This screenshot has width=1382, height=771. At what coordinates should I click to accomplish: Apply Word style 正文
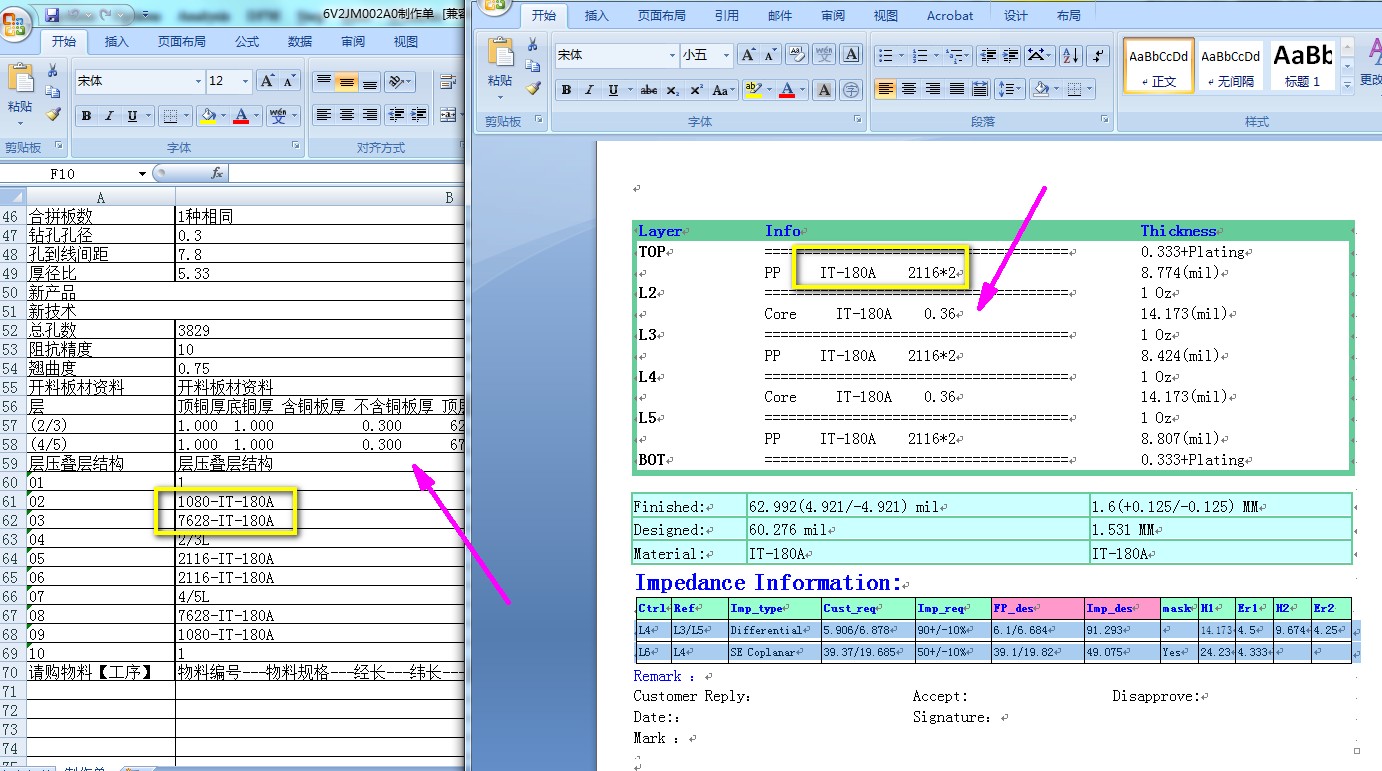[x=1158, y=66]
